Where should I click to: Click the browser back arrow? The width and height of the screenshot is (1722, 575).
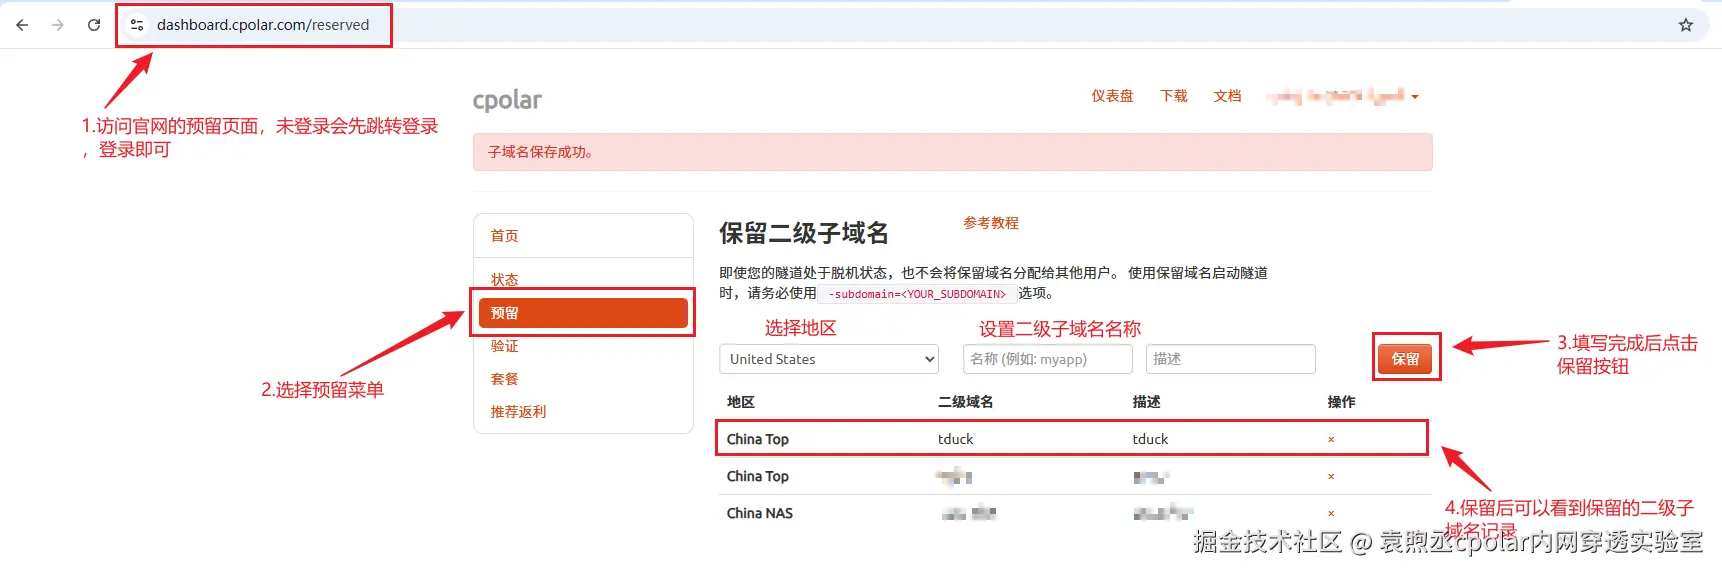click(x=22, y=25)
